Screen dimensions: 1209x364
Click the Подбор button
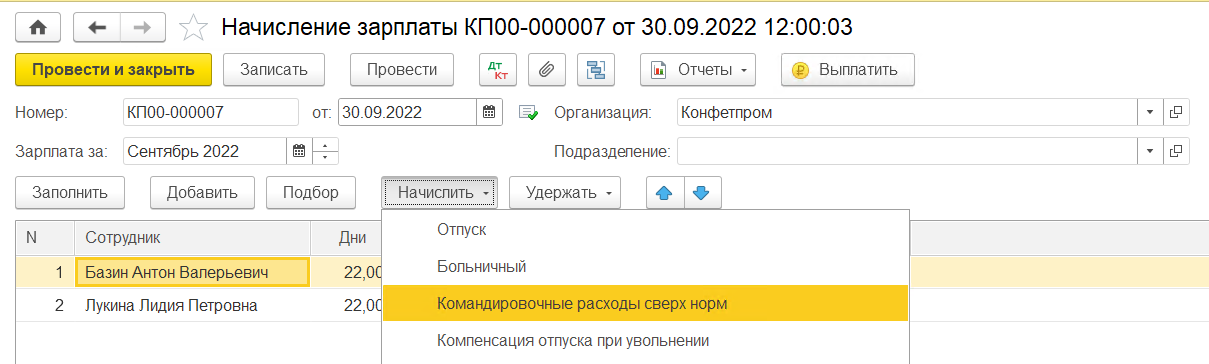coord(311,192)
